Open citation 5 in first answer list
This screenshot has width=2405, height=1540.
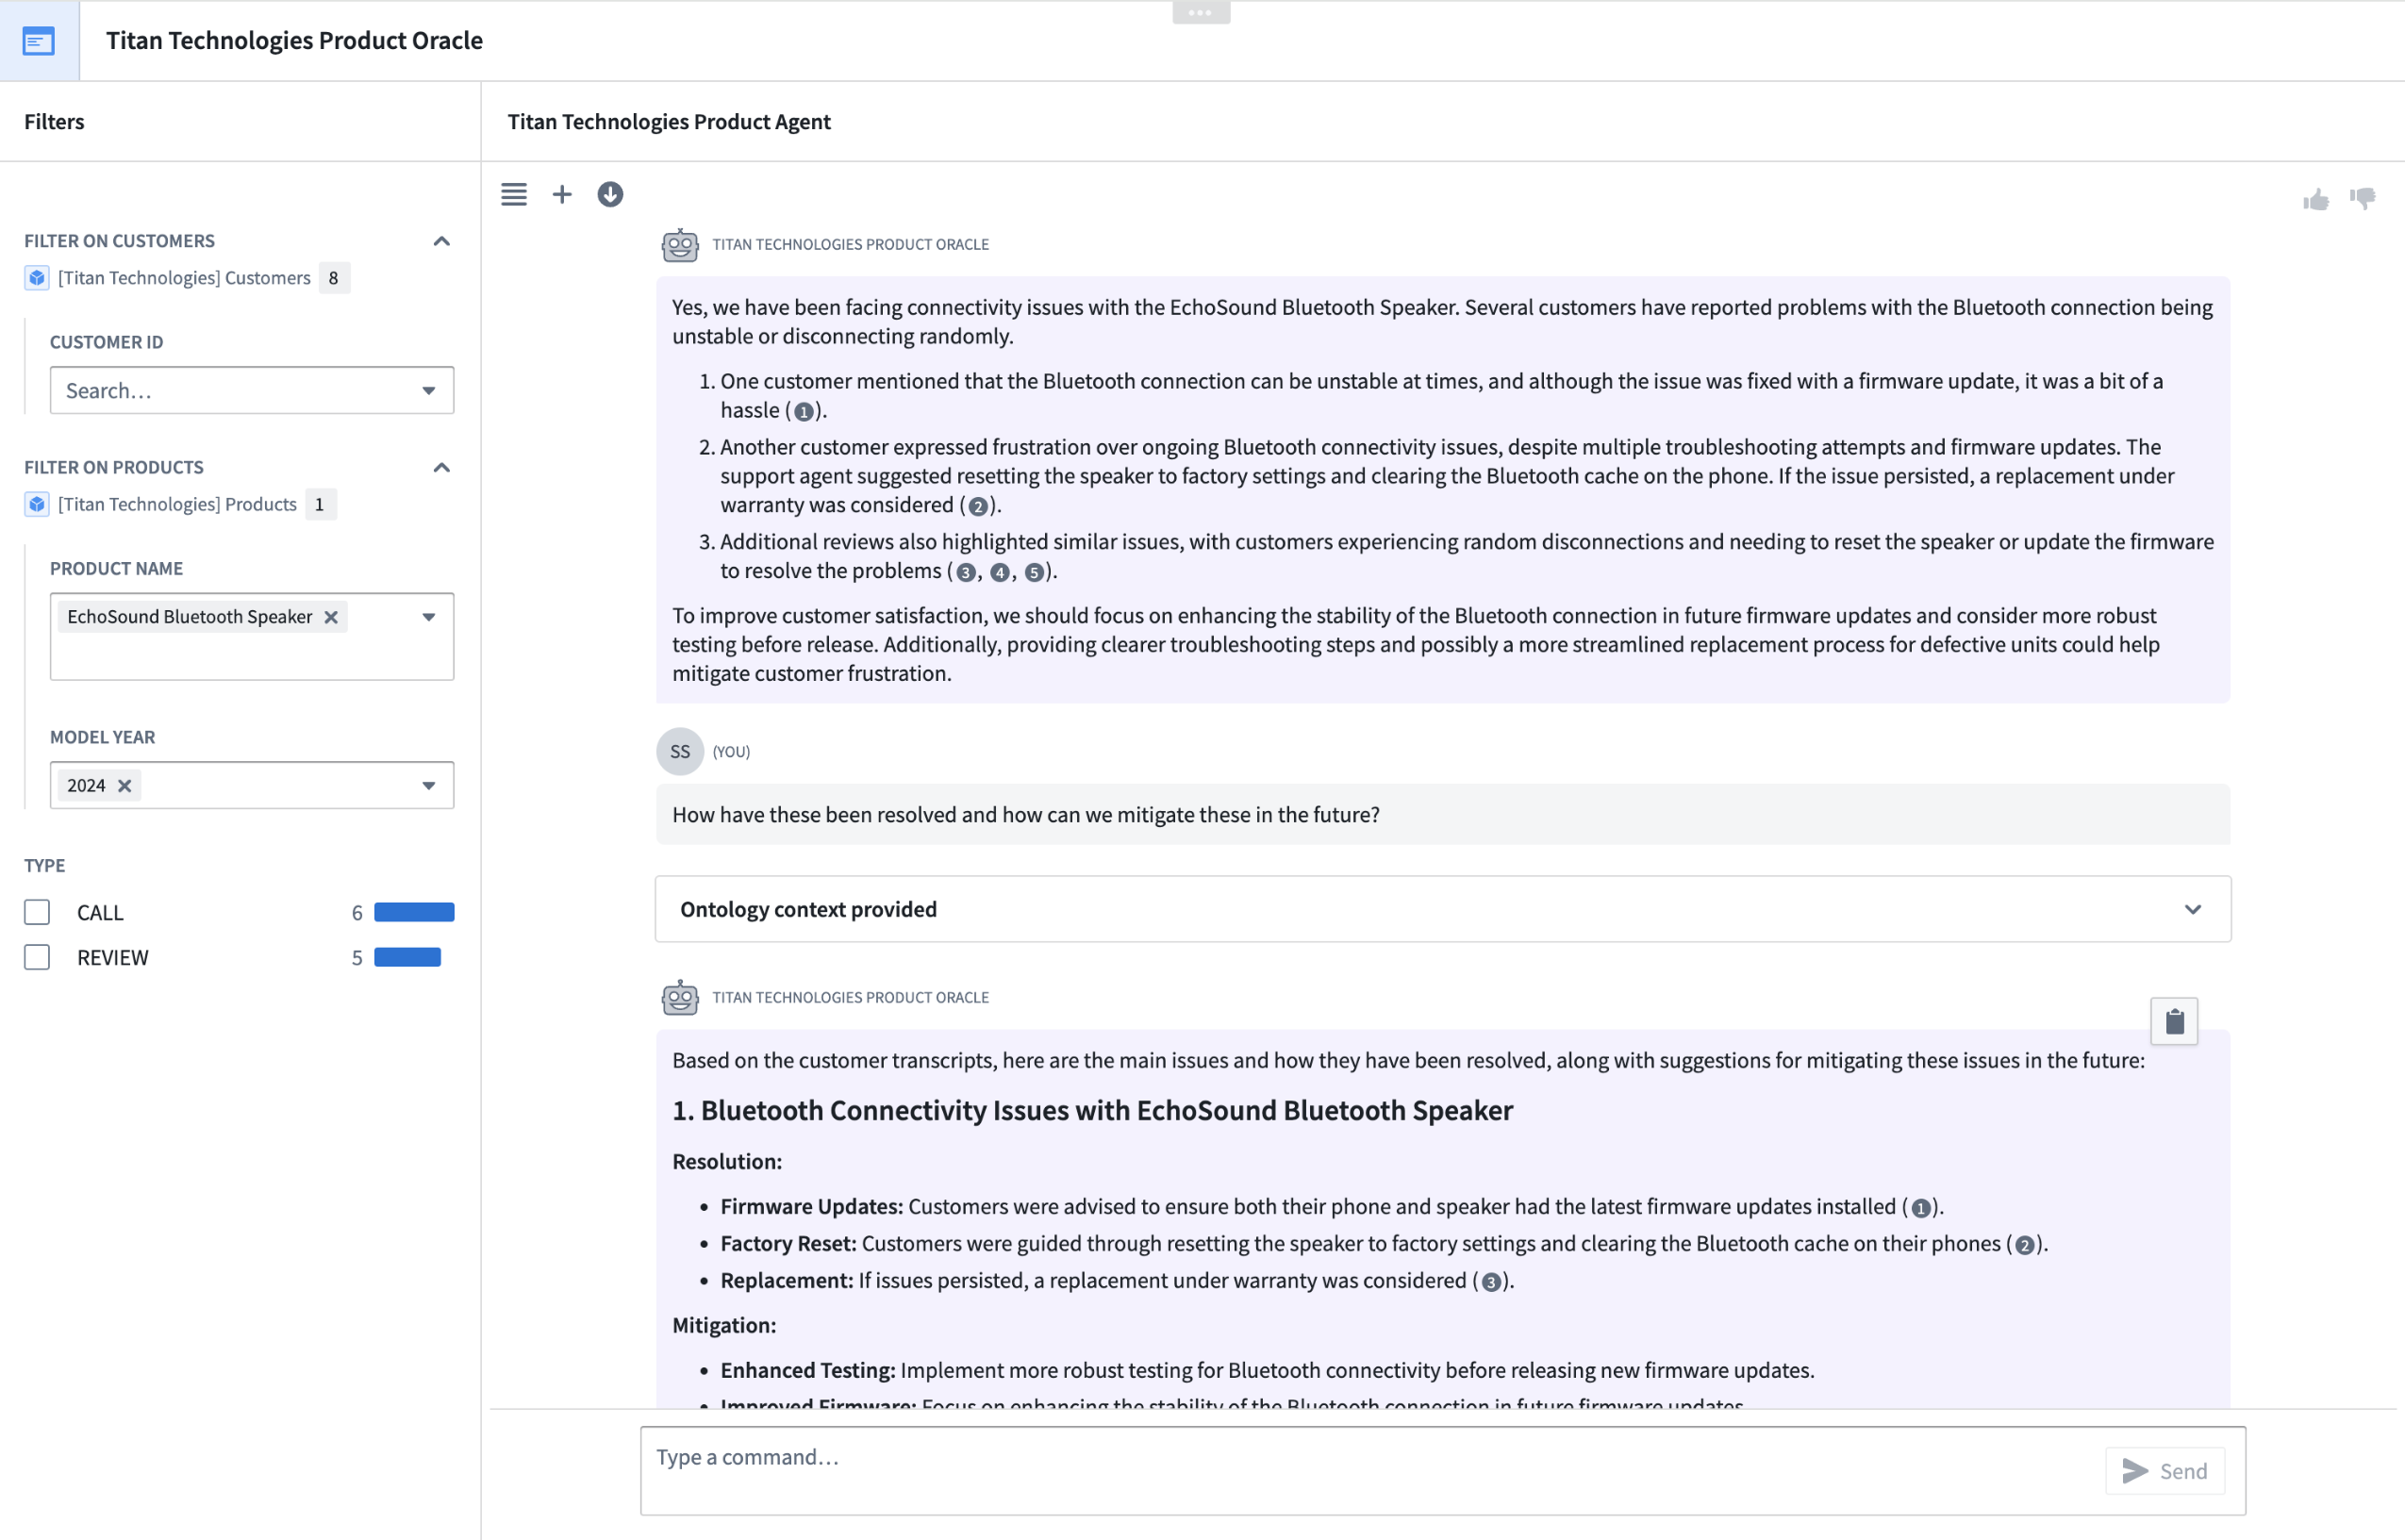tap(1034, 572)
